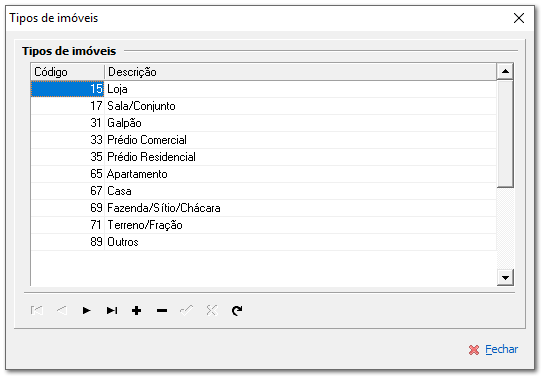The image size is (544, 379).
Task: Click the scrollbar down arrow
Action: pos(505,277)
